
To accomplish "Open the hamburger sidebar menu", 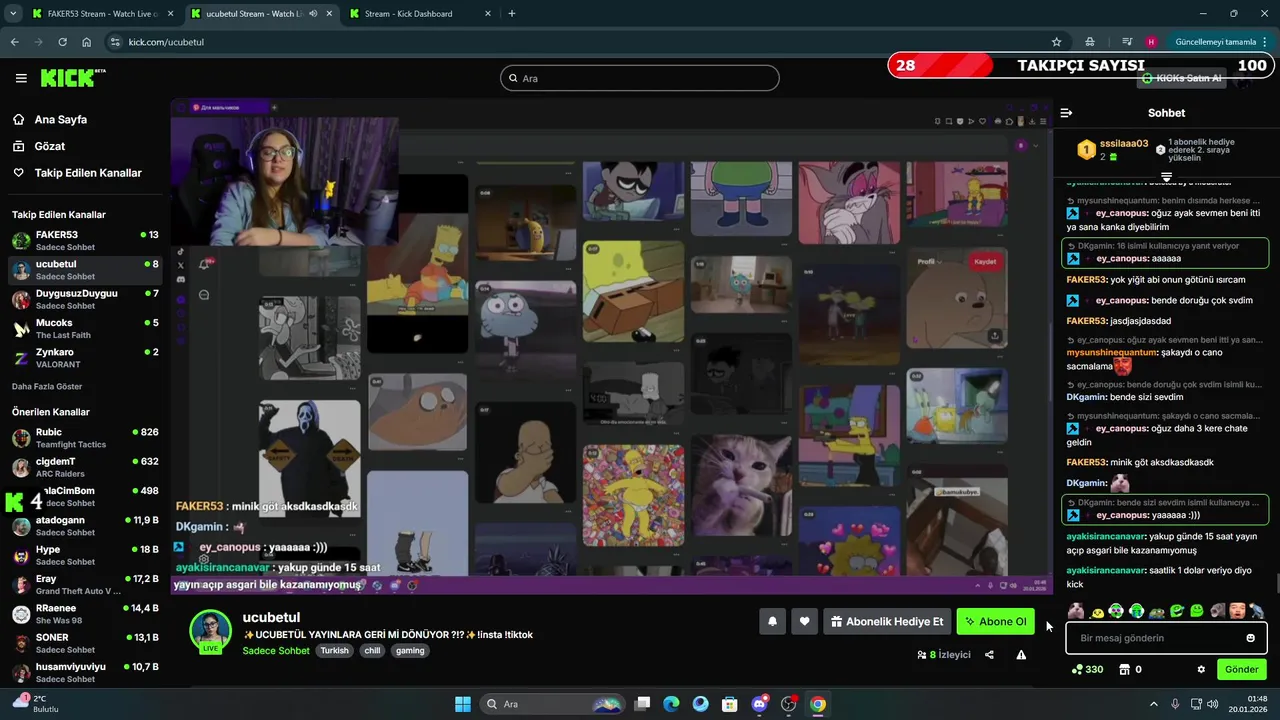I will pyautogui.click(x=21, y=78).
